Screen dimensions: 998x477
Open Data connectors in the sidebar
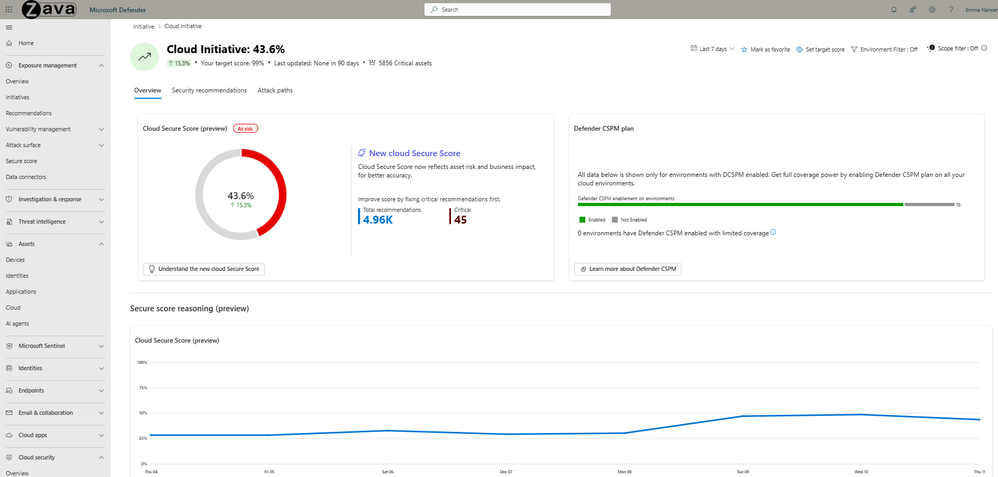point(25,177)
